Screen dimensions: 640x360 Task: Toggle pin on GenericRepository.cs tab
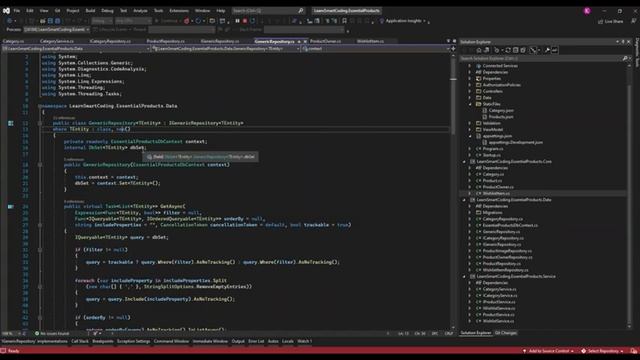click(x=299, y=41)
